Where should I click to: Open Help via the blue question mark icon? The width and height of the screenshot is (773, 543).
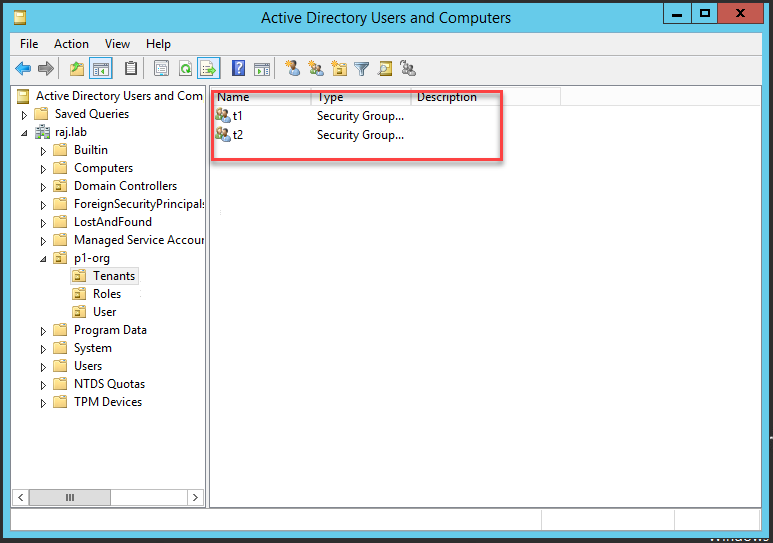click(x=238, y=68)
